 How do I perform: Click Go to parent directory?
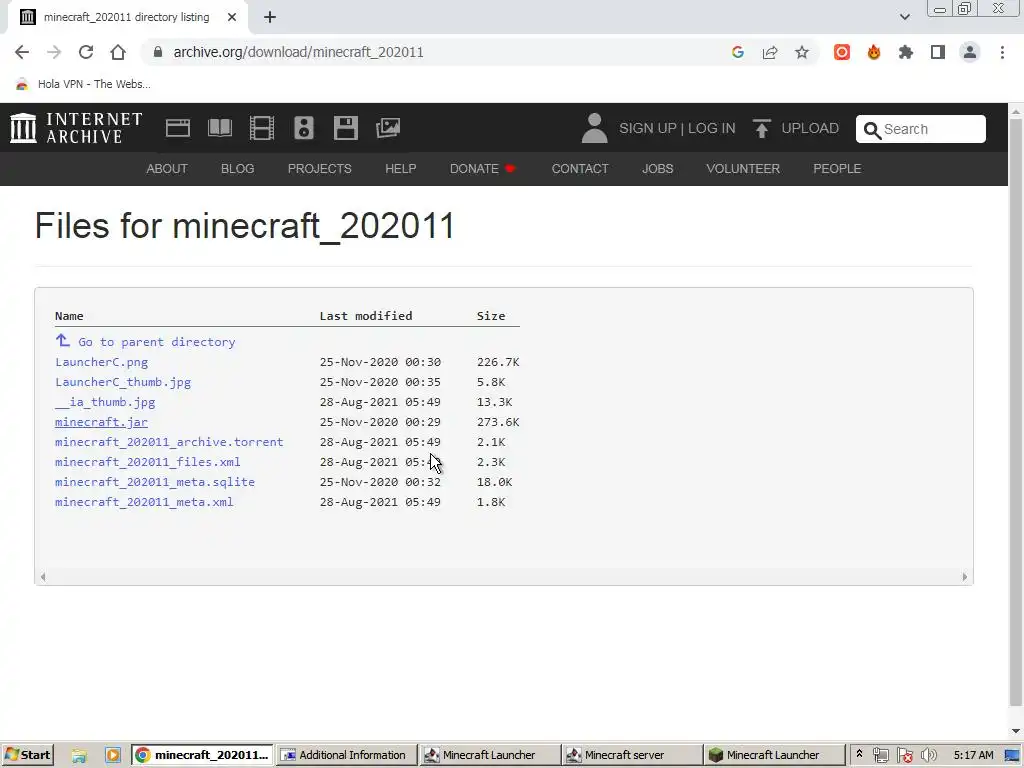145,342
